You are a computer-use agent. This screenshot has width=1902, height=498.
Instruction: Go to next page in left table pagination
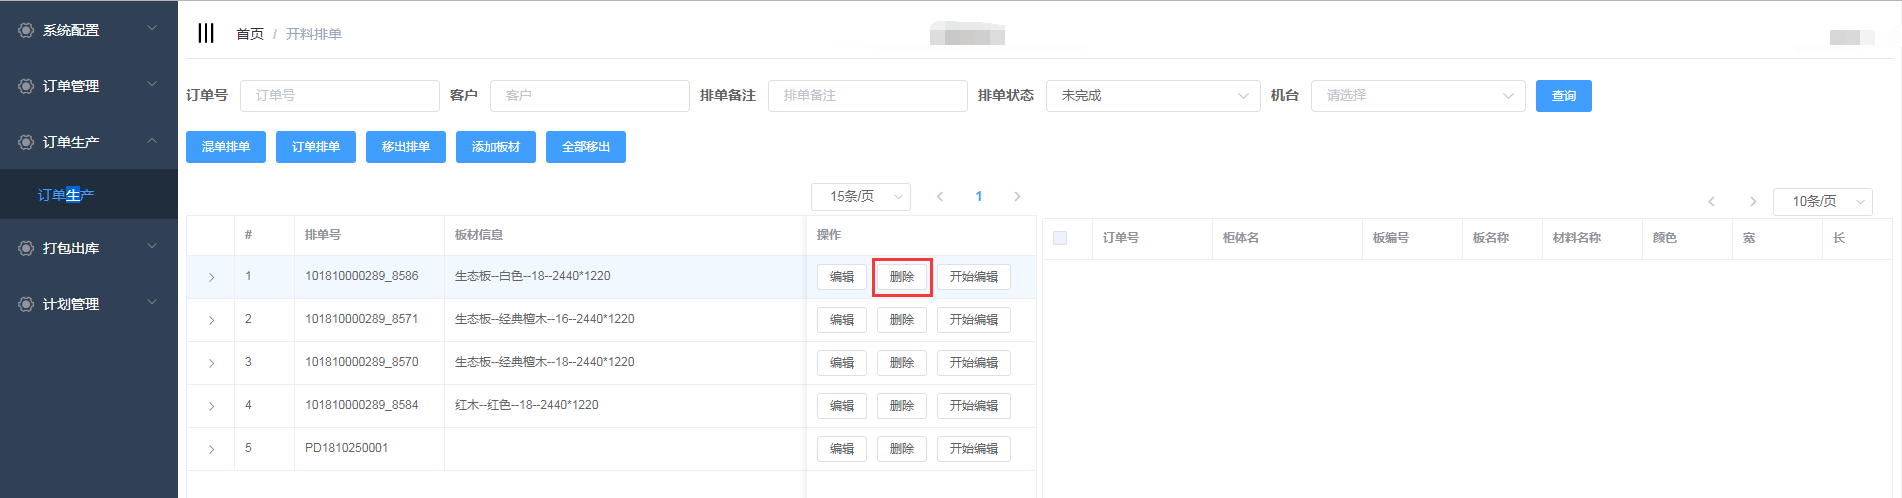coord(1017,196)
